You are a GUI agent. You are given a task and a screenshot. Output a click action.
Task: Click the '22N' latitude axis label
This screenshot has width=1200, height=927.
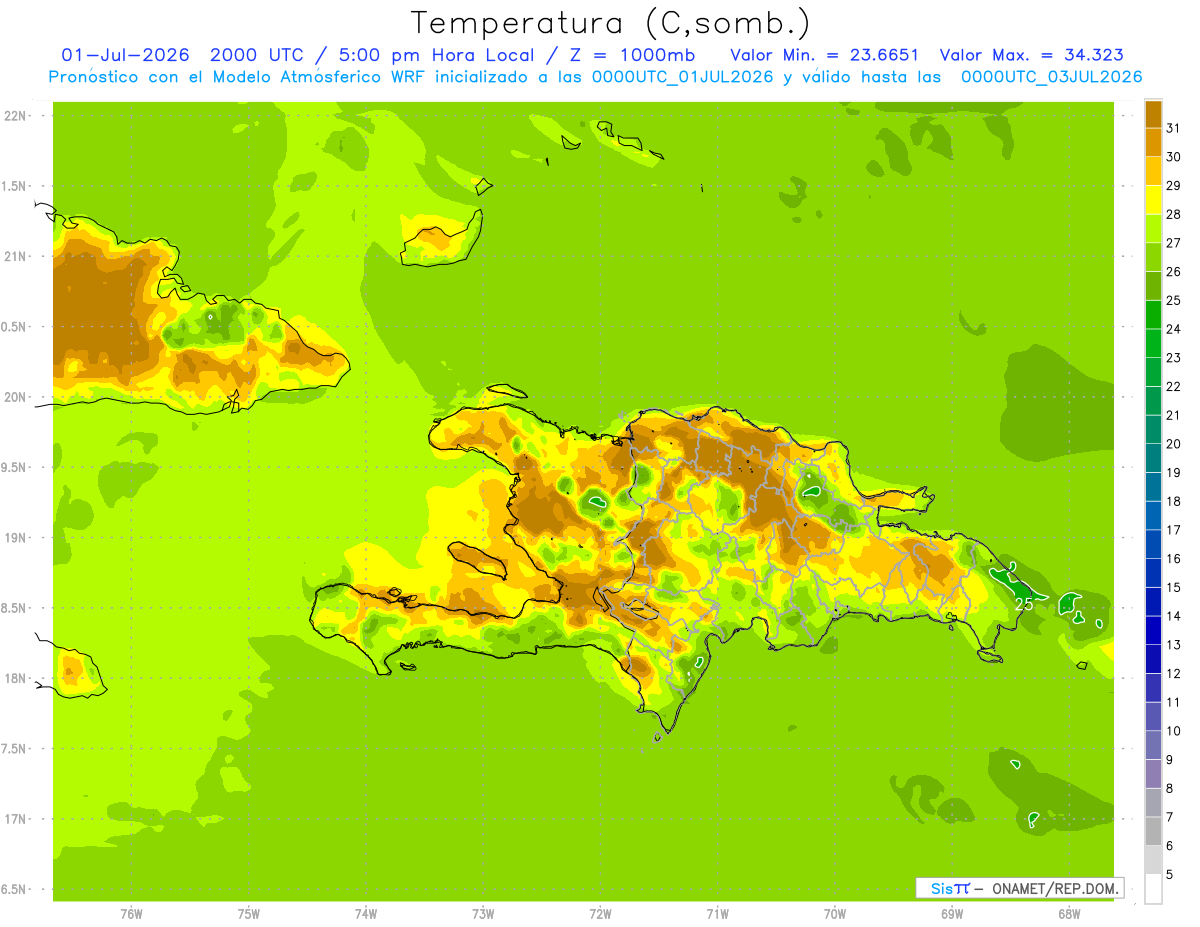click(15, 116)
